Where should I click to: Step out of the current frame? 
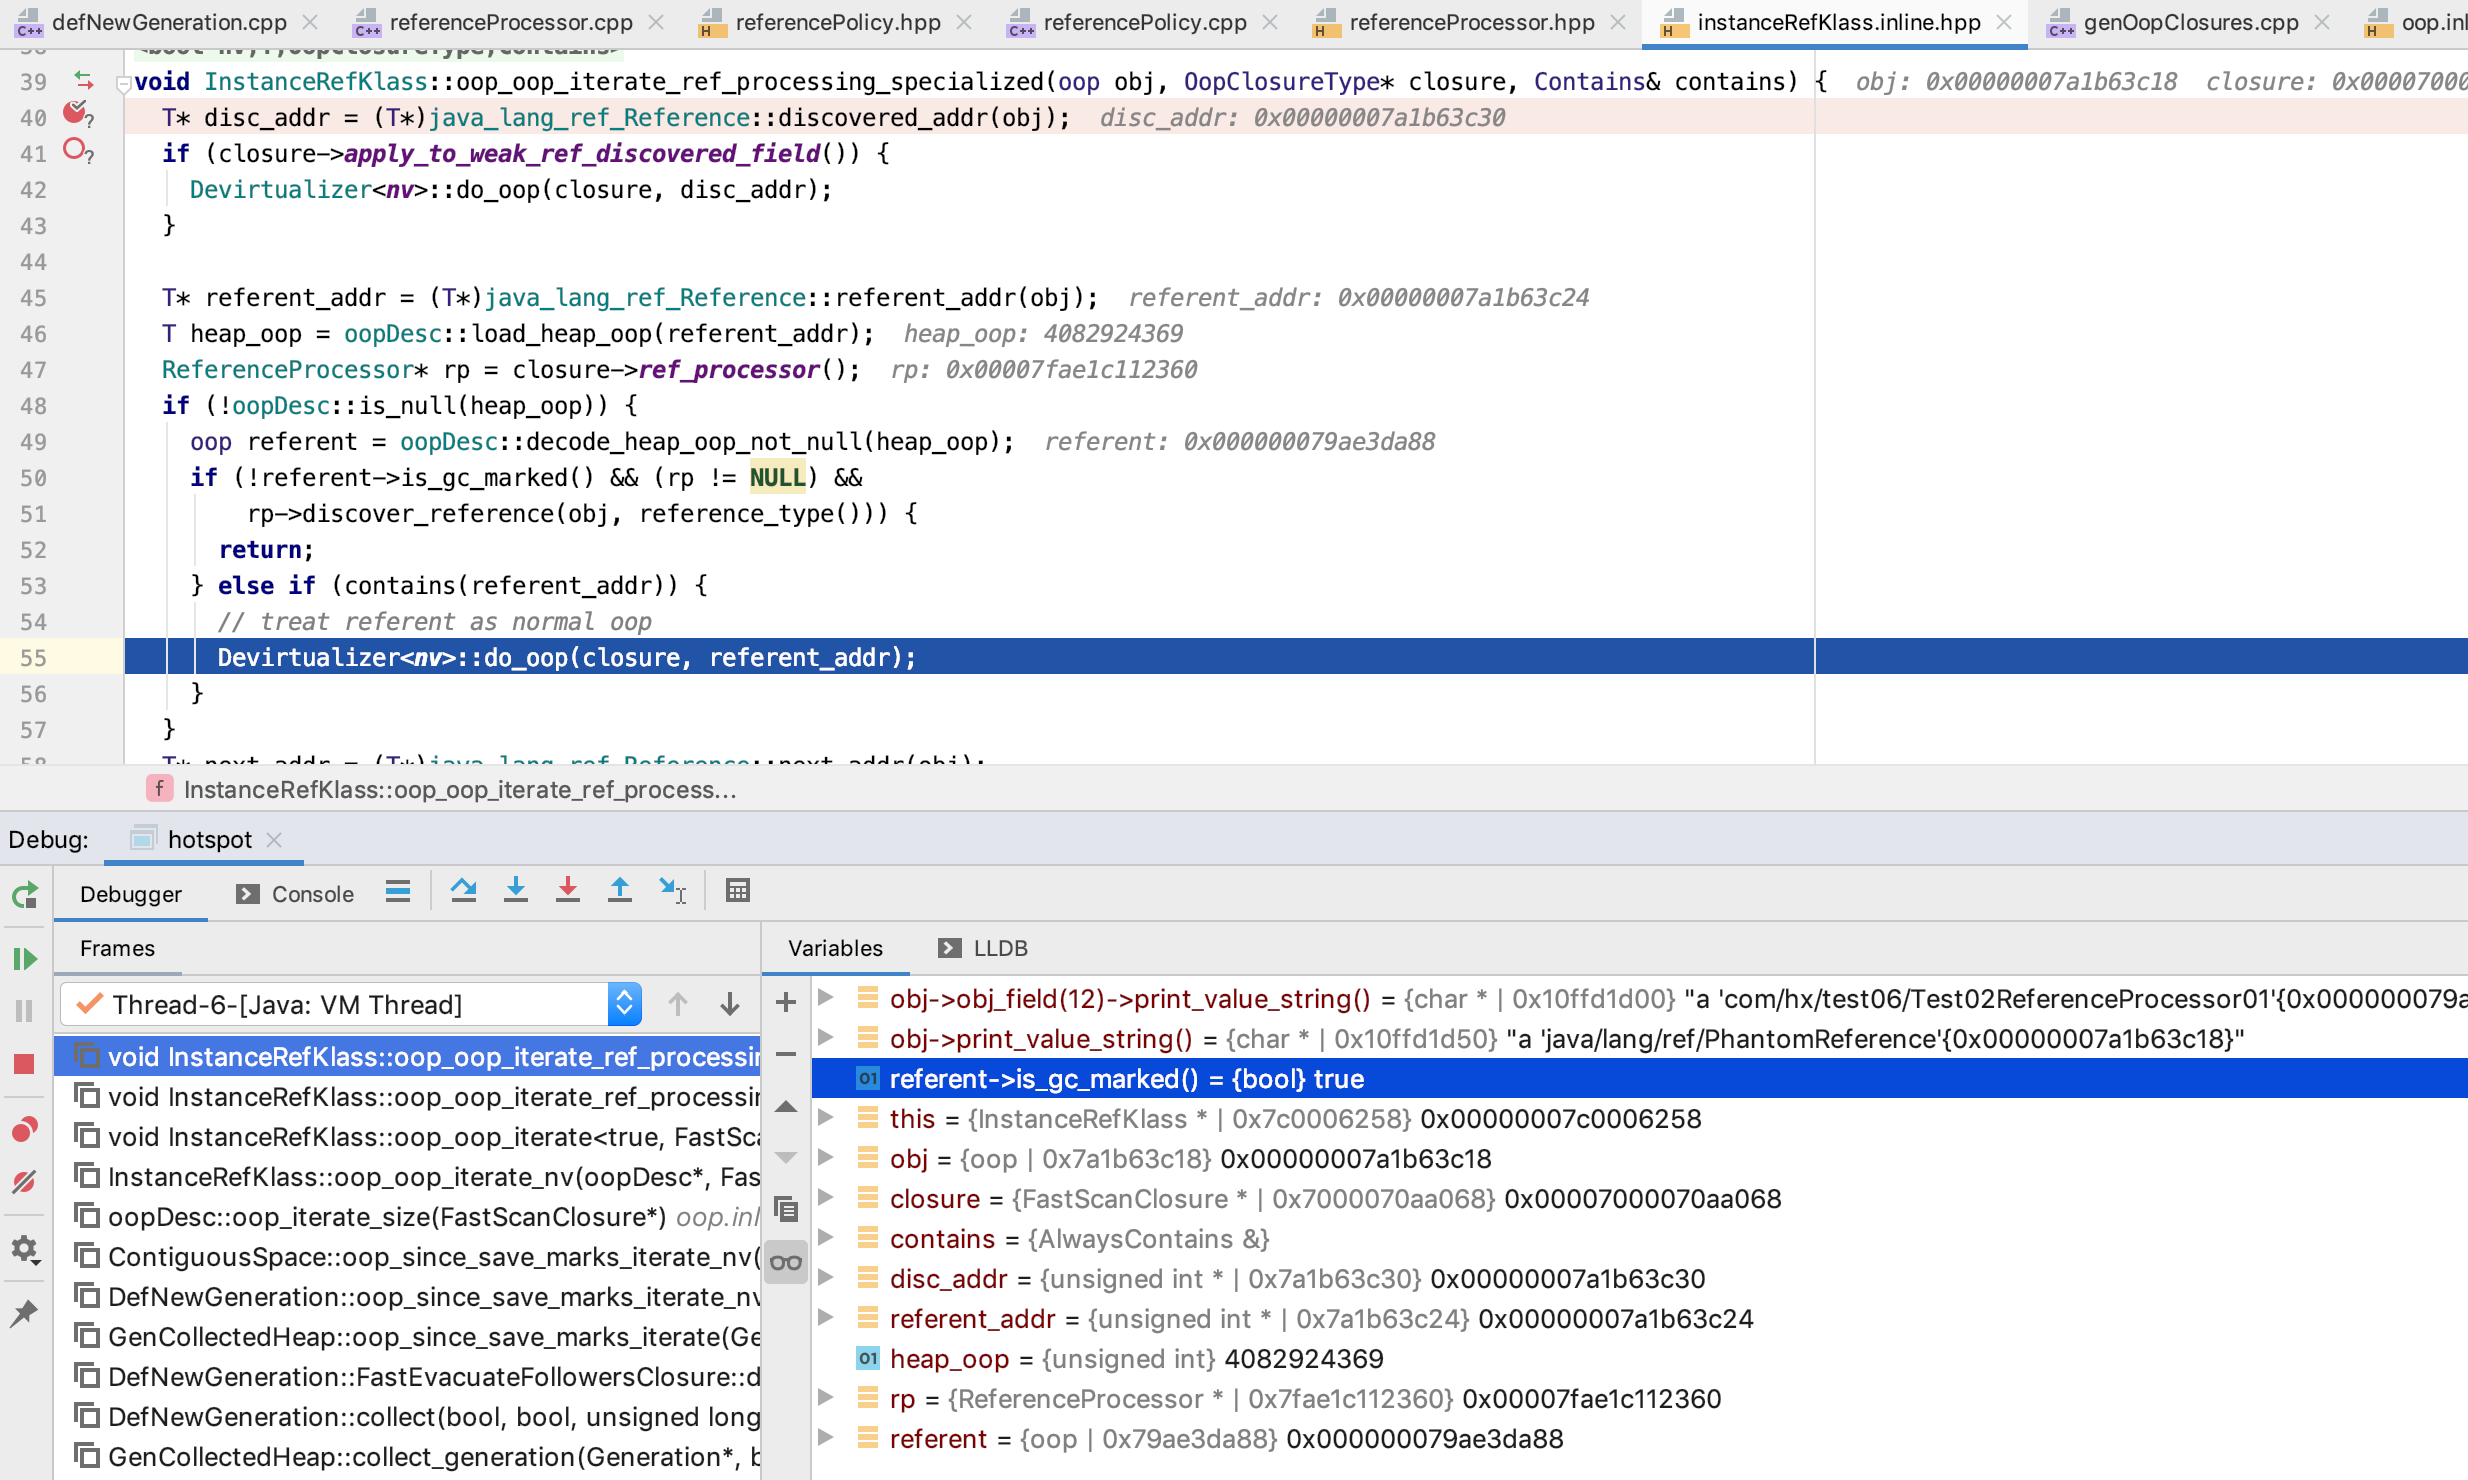[x=620, y=890]
